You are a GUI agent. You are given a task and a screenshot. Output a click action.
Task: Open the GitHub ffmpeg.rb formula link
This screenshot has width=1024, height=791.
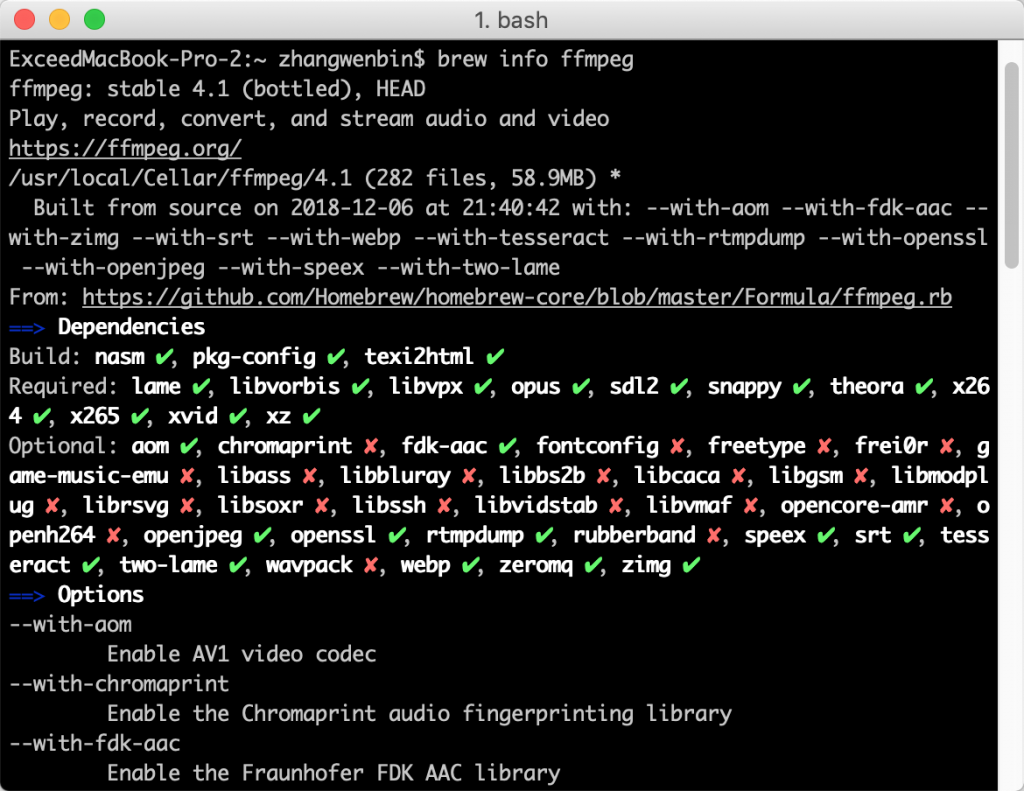coord(517,297)
